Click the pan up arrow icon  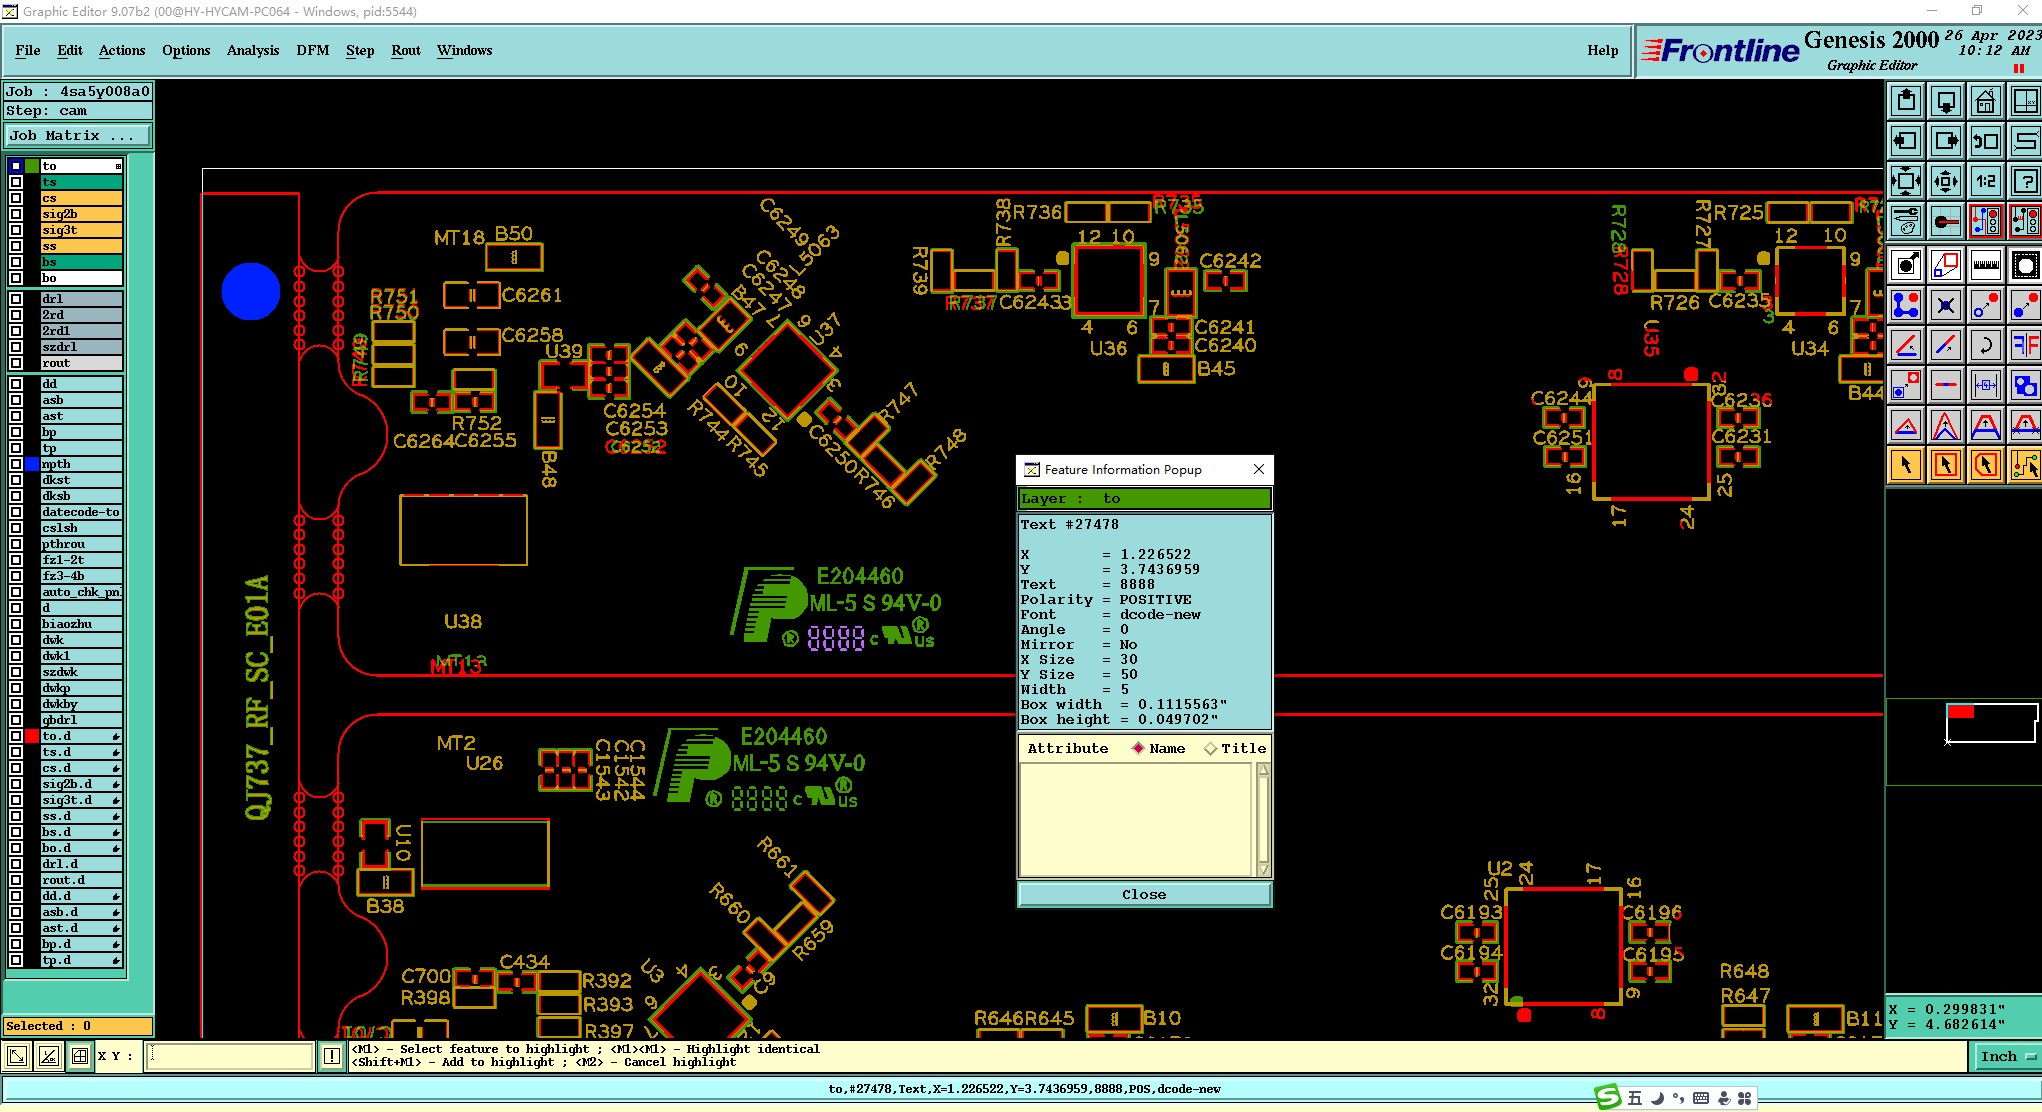pyautogui.click(x=1906, y=101)
